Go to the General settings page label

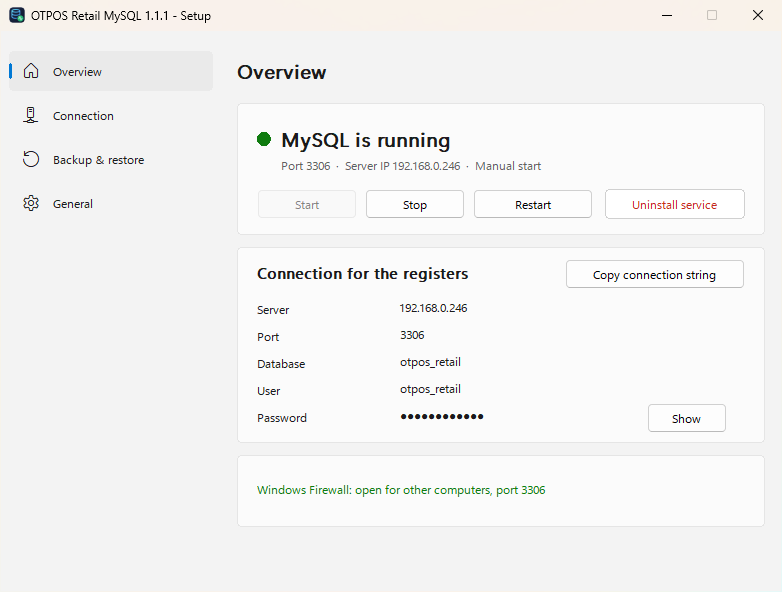(73, 203)
